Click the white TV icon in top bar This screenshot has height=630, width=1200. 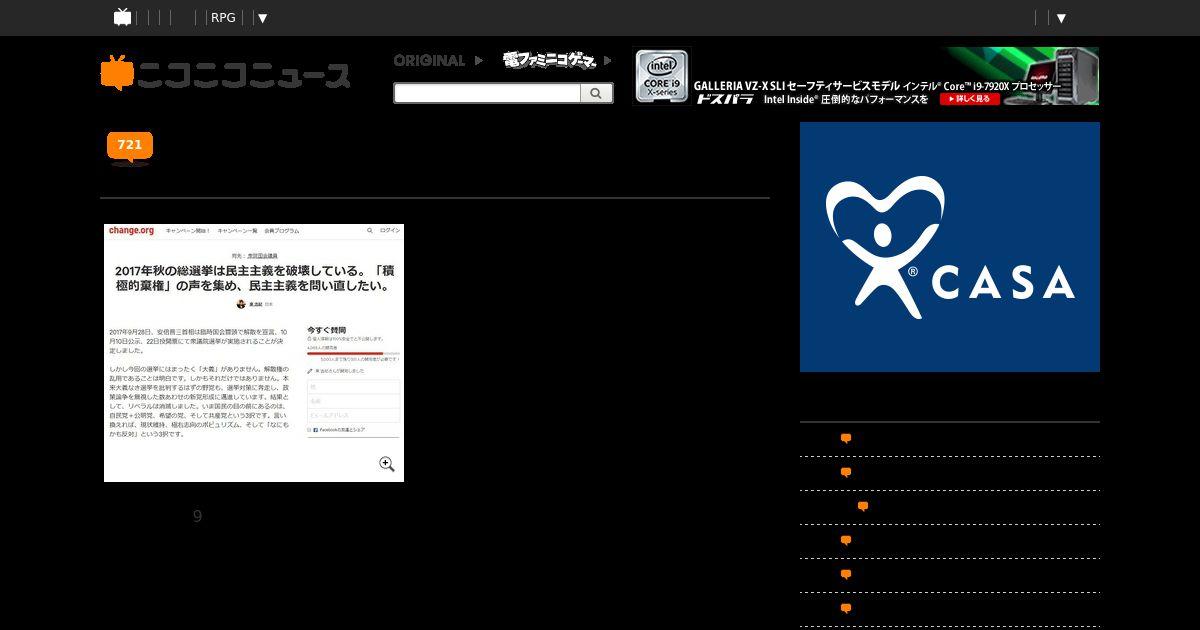coord(123,17)
